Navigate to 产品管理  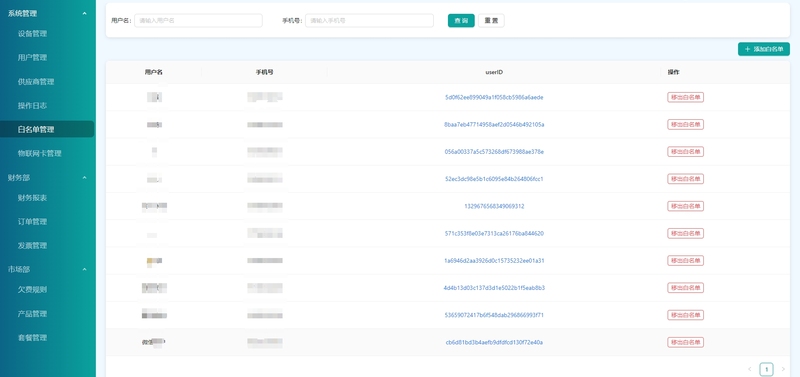[x=33, y=314]
